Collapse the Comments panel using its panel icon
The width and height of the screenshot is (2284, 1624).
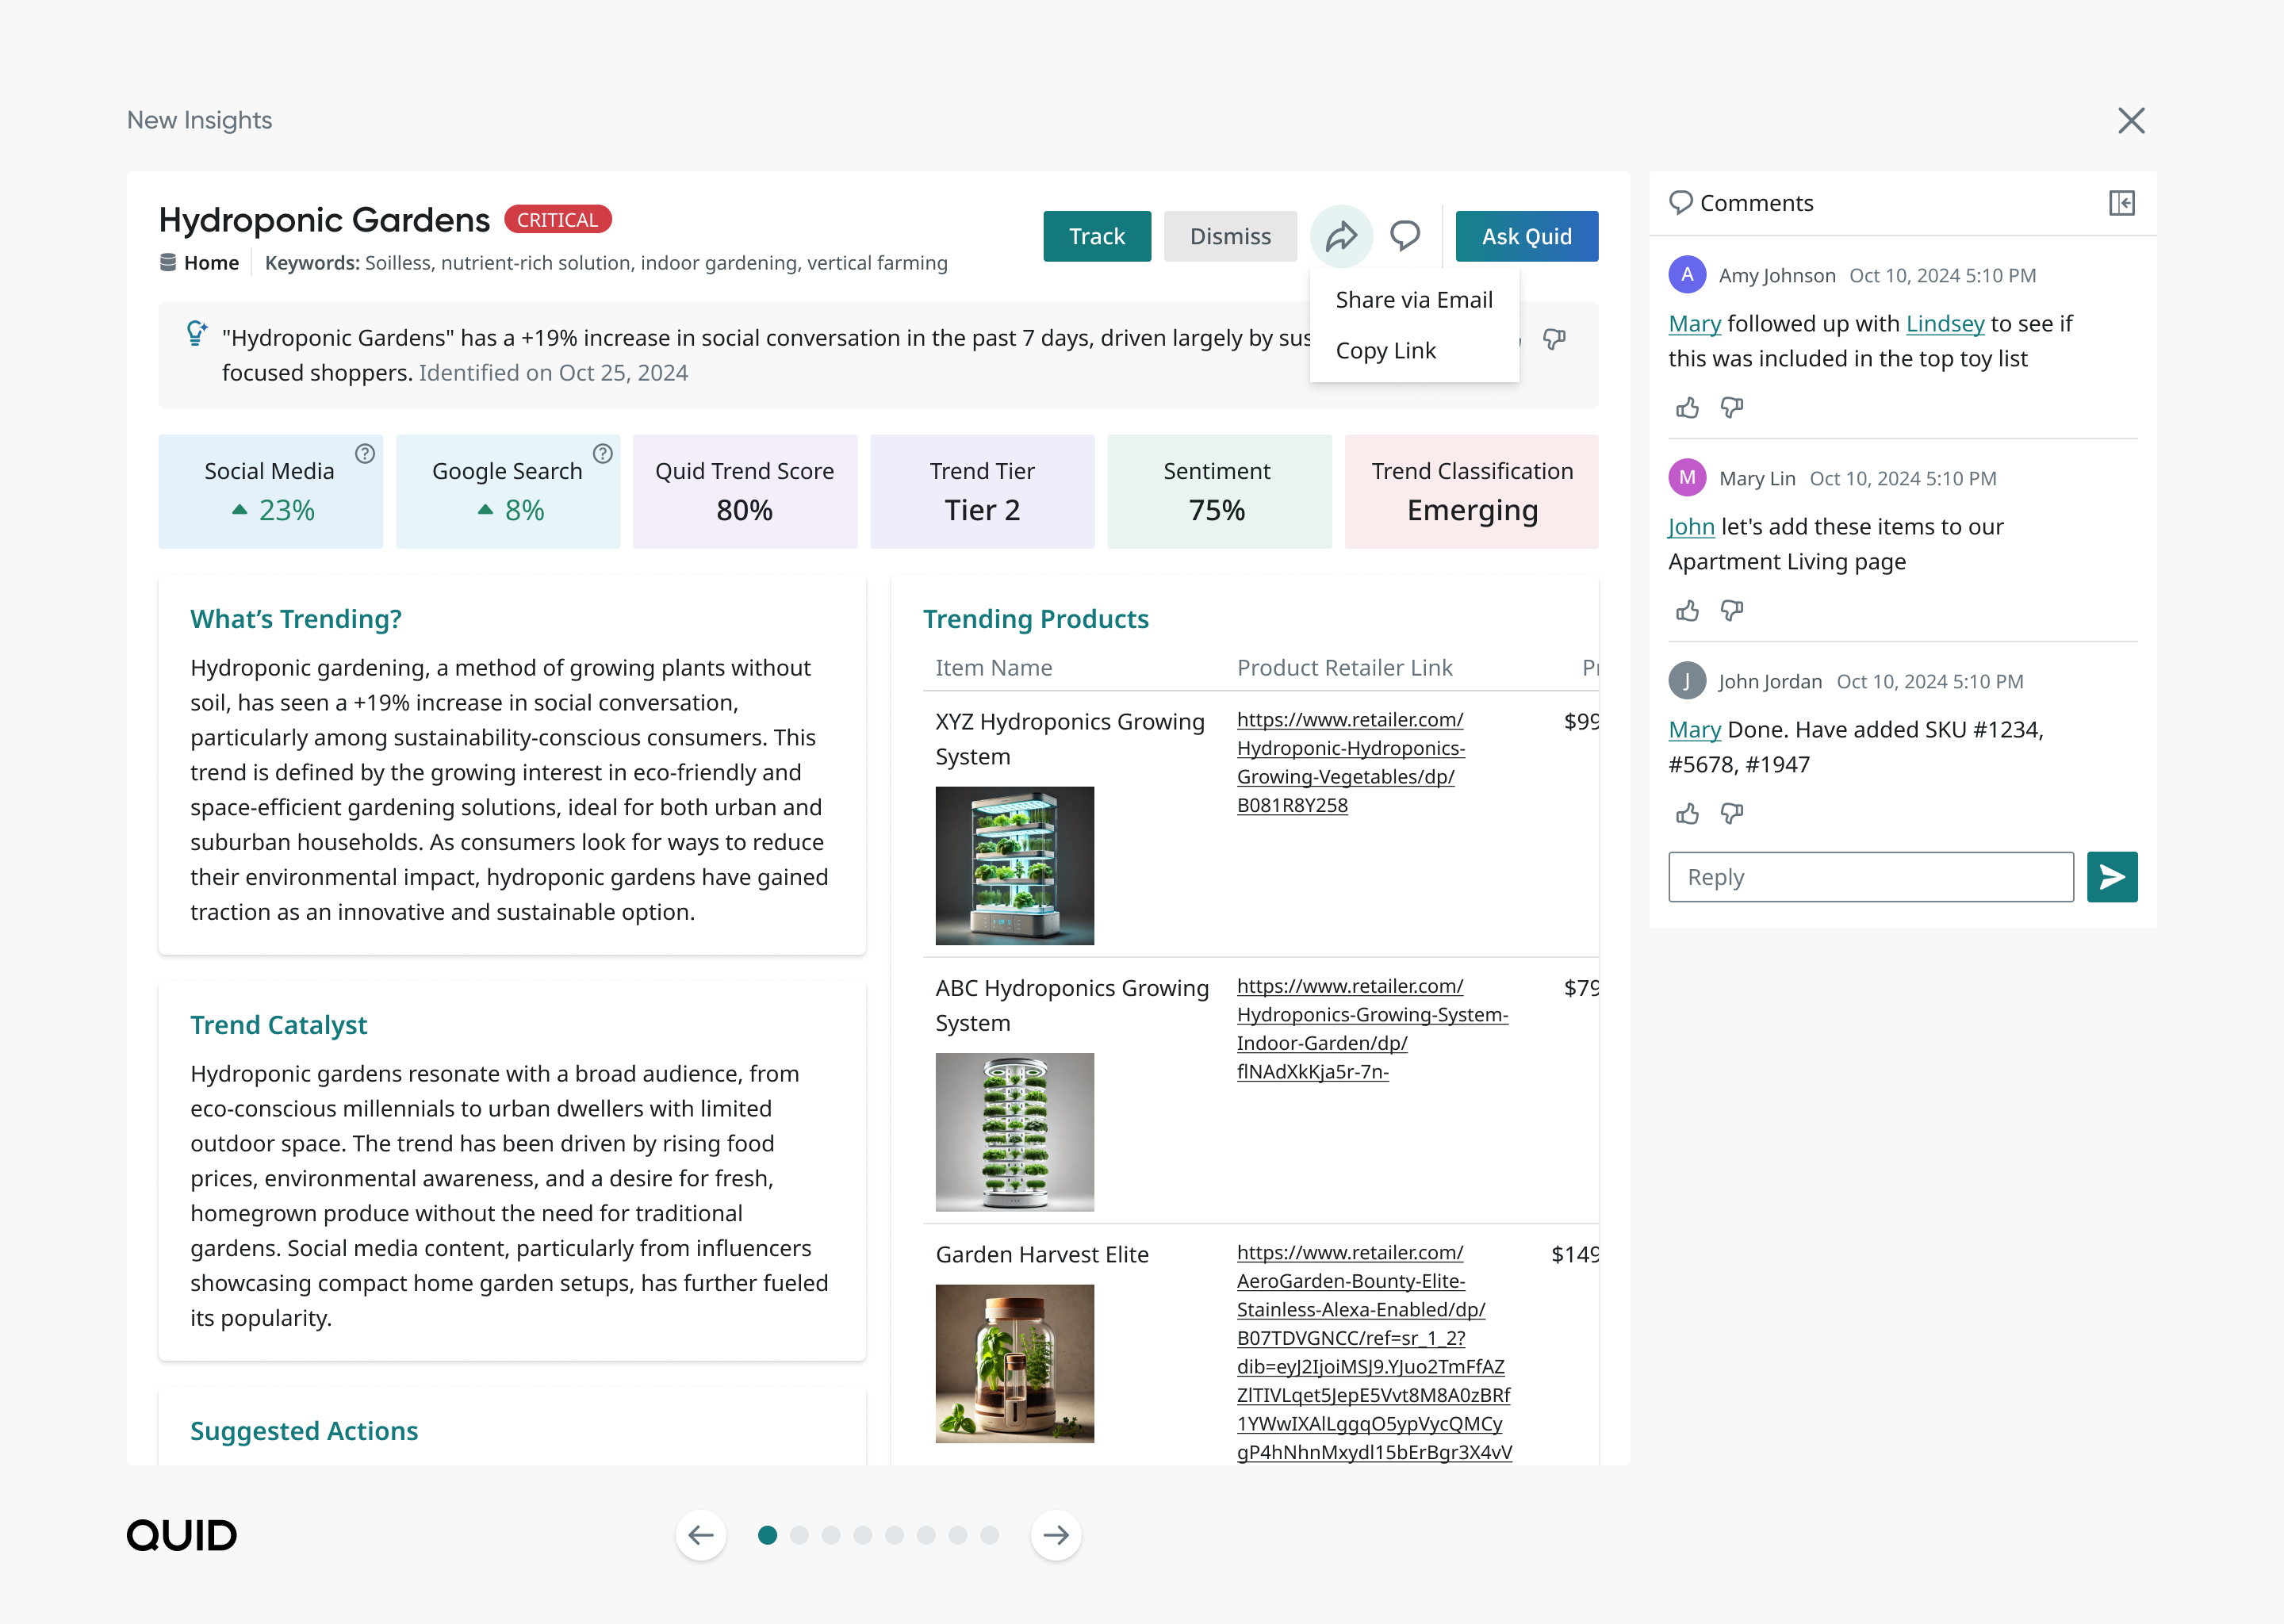tap(2122, 204)
